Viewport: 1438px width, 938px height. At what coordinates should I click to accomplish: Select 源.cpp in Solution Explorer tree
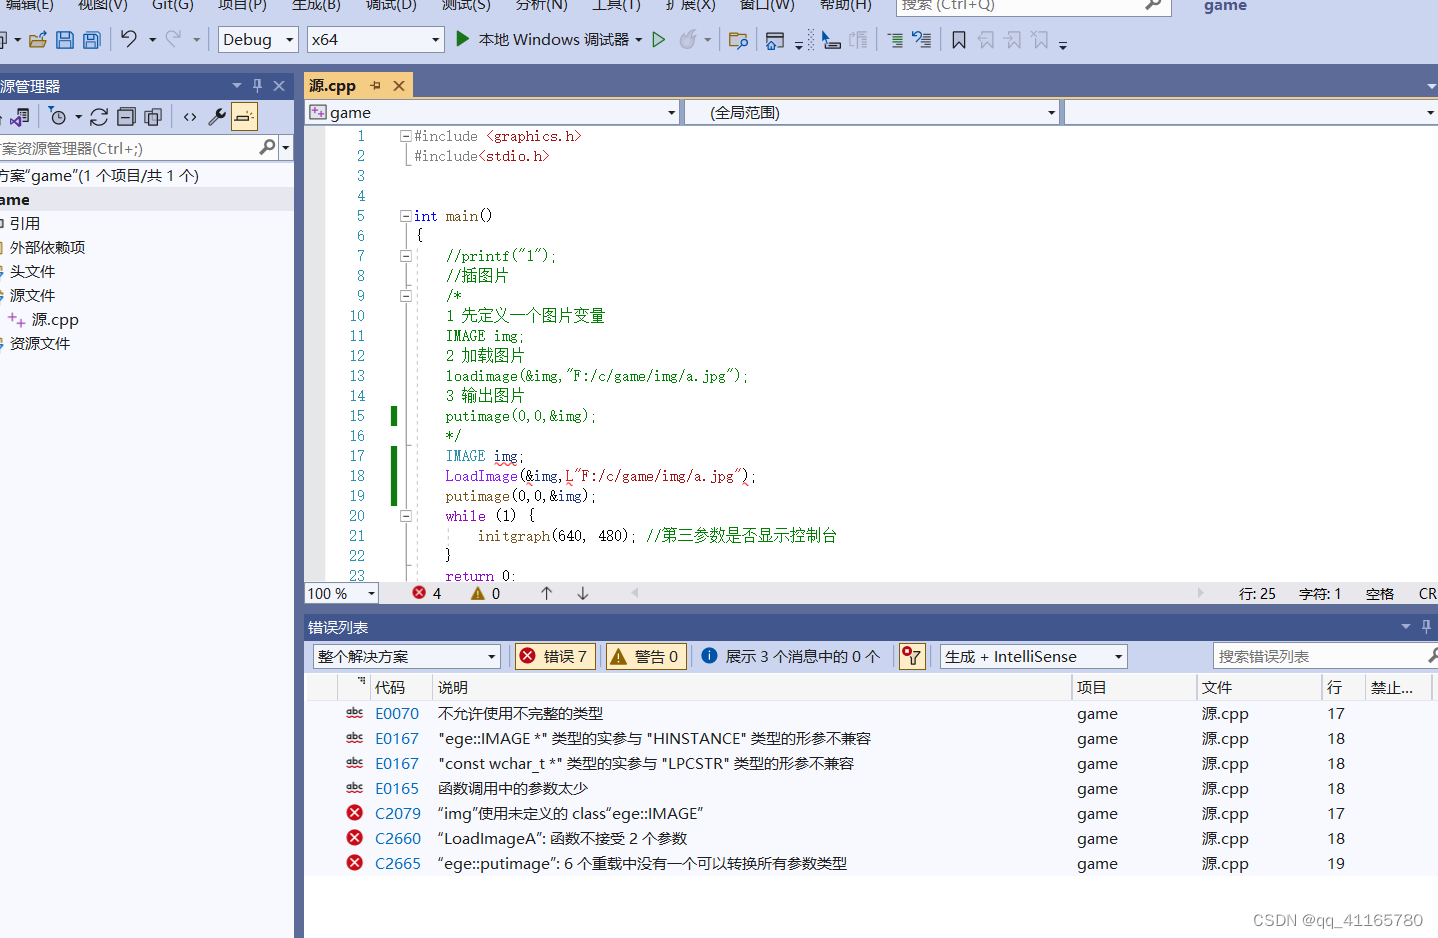pos(55,320)
